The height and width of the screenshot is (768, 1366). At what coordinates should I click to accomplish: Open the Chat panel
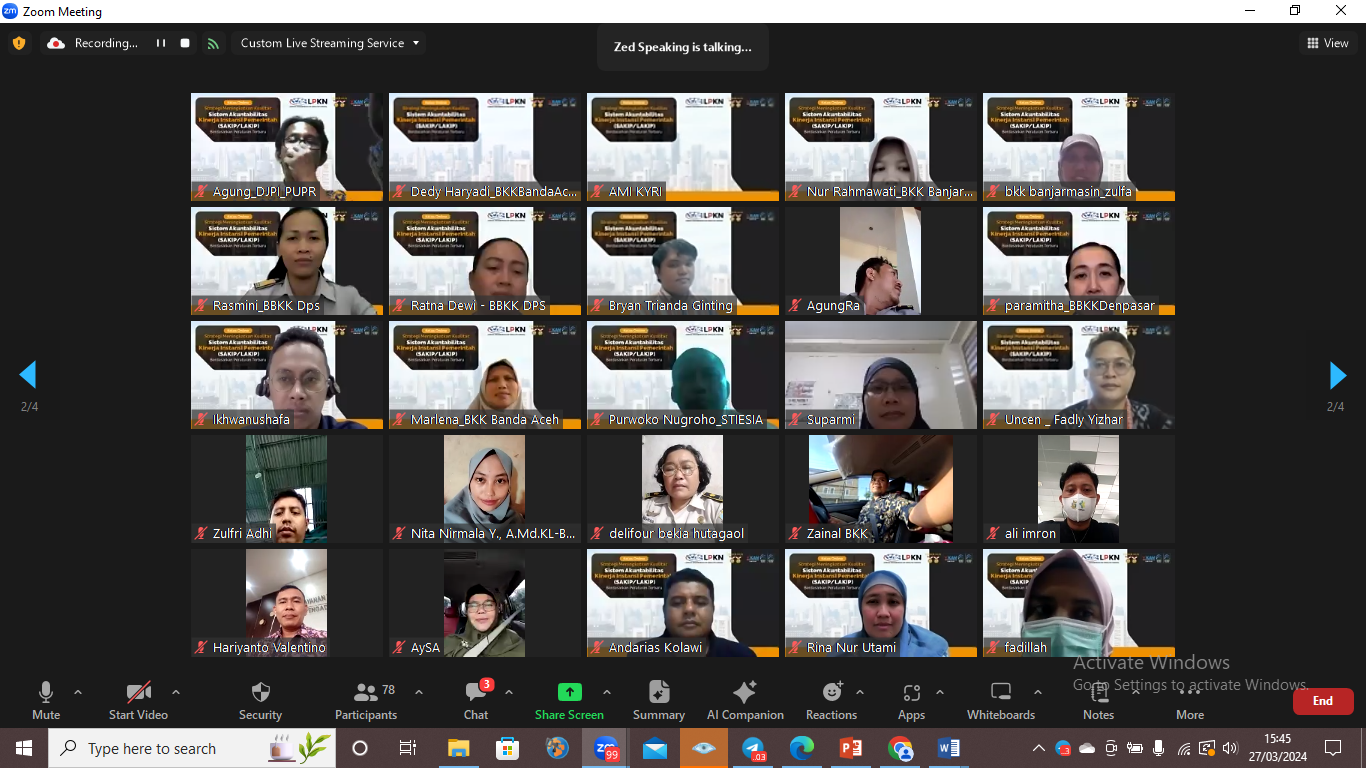[x=476, y=700]
